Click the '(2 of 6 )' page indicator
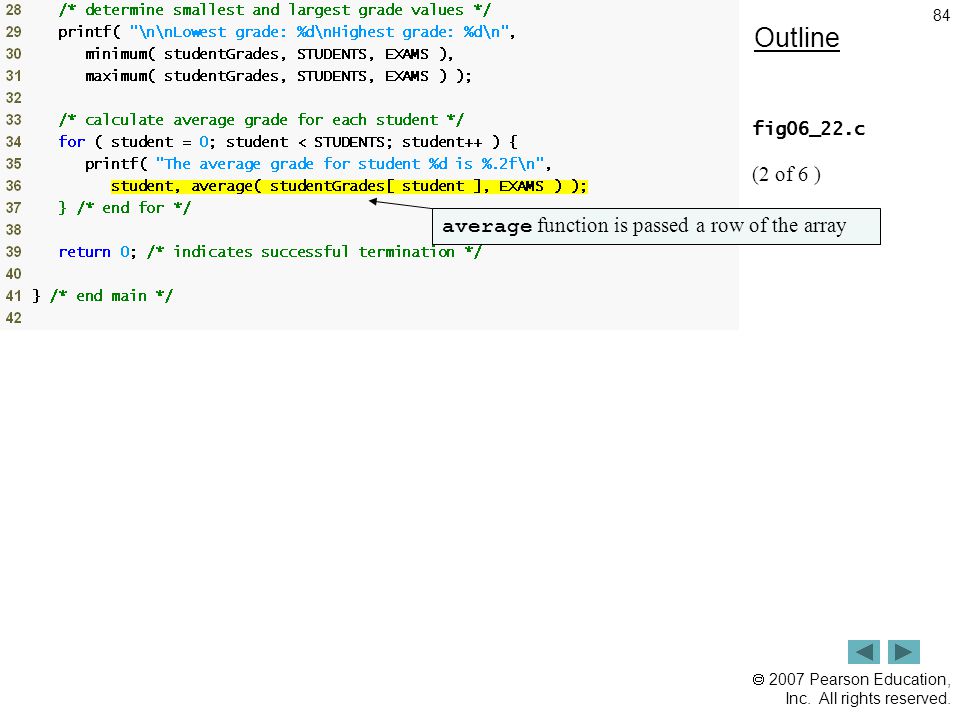960x720 pixels. [786, 174]
